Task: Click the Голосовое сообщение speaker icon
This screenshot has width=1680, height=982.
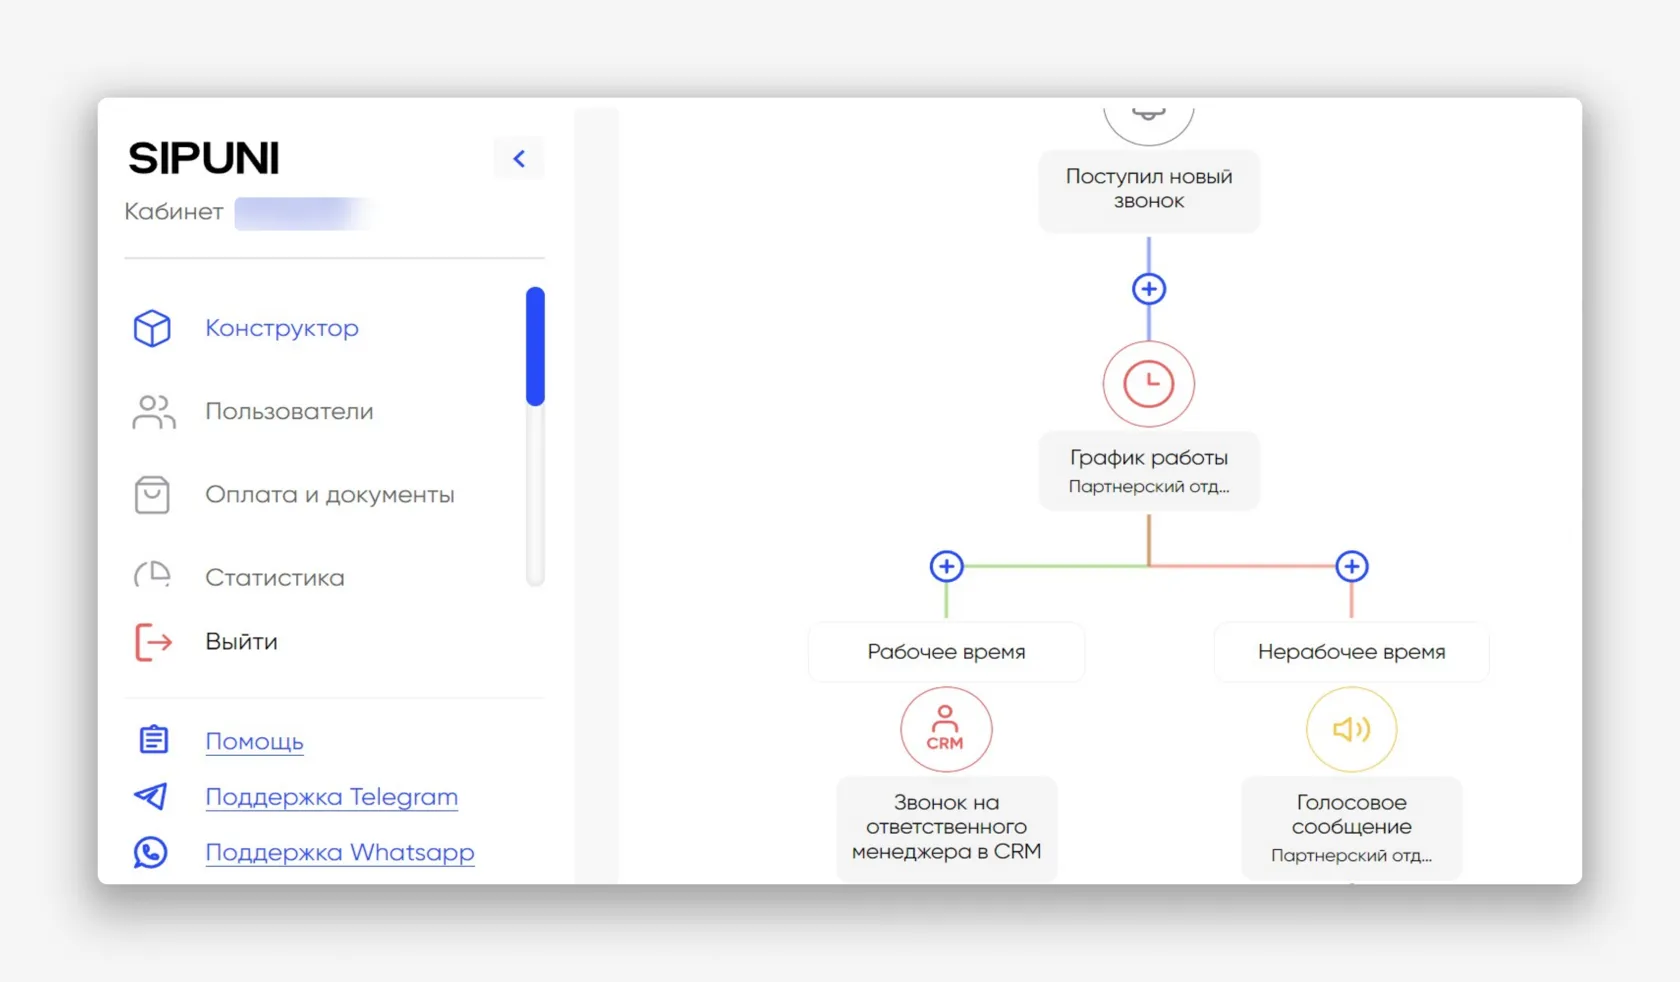Action: click(1352, 729)
